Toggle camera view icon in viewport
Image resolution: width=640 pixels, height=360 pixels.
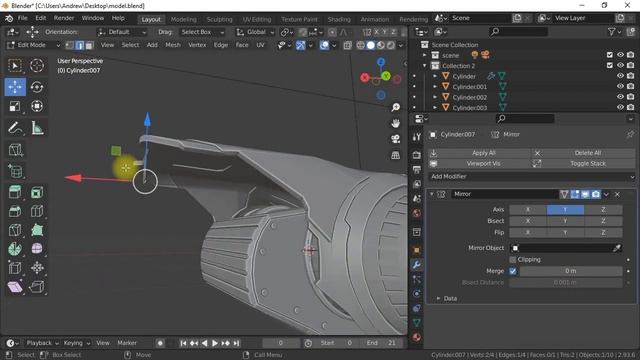point(395,139)
